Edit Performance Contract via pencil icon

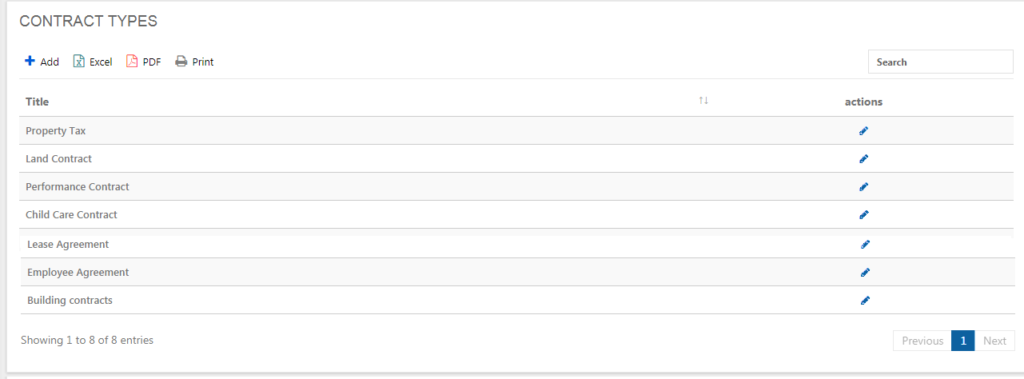863,187
